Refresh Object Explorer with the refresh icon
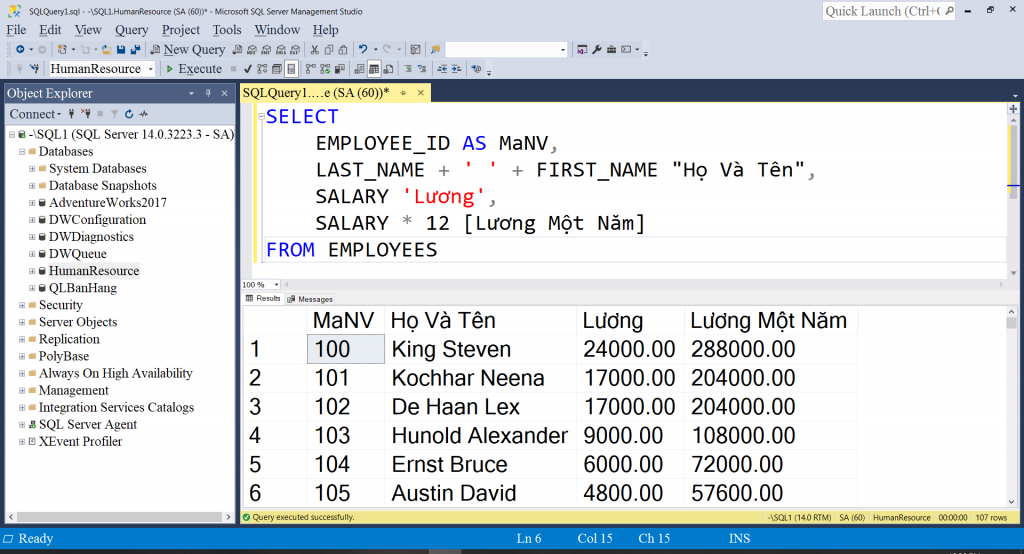 coord(129,114)
